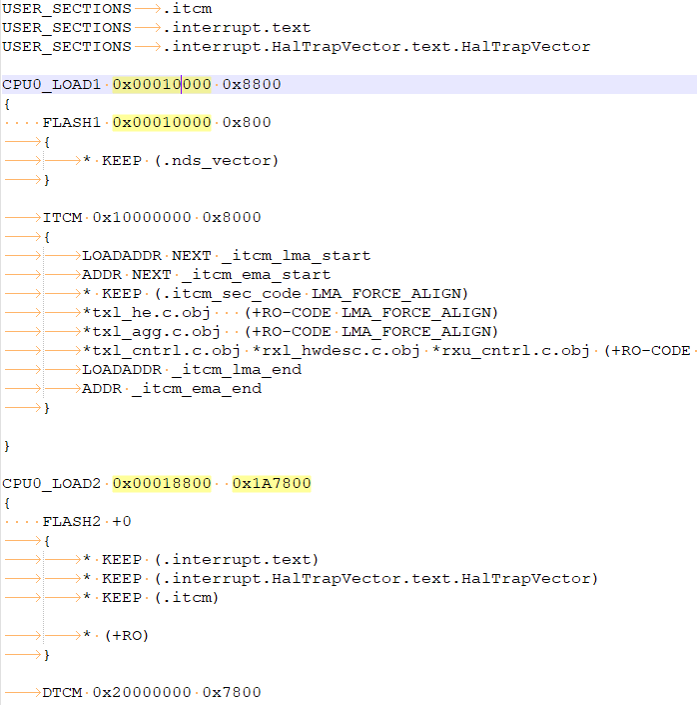The height and width of the screenshot is (705, 697).
Task: Click highlighted 0x00010000 on the CPU0_LOAD1 line
Action: click(x=162, y=85)
